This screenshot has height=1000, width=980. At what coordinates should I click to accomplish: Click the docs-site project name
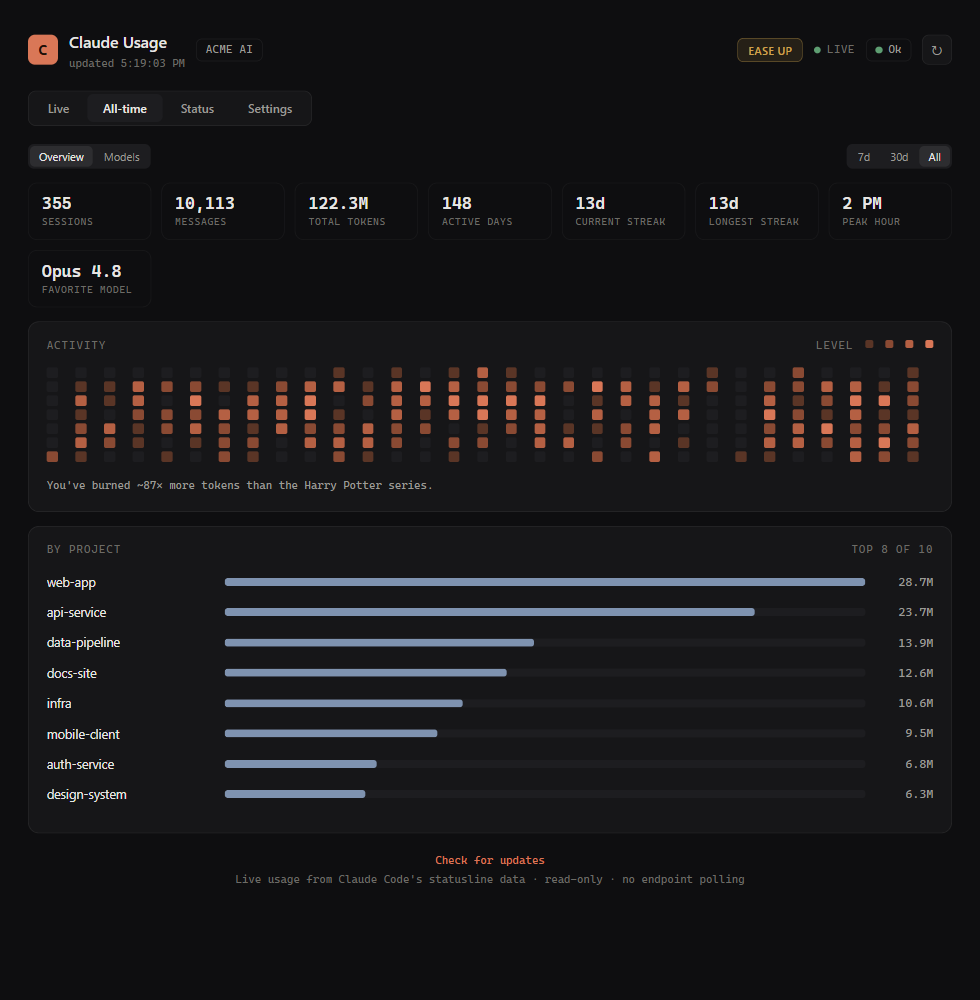(72, 673)
